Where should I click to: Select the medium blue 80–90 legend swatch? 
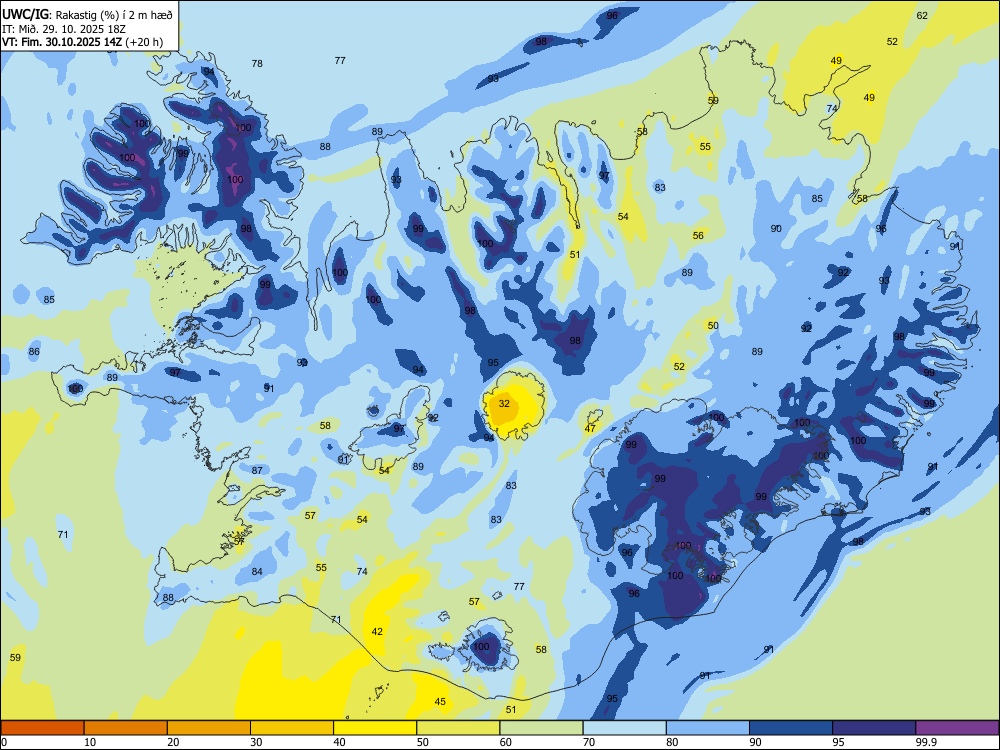pyautogui.click(x=708, y=728)
